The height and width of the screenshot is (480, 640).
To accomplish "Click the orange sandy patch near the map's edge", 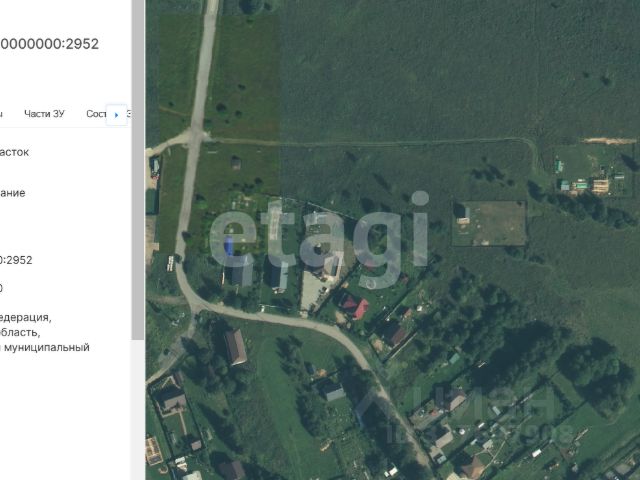I will coord(609,141).
